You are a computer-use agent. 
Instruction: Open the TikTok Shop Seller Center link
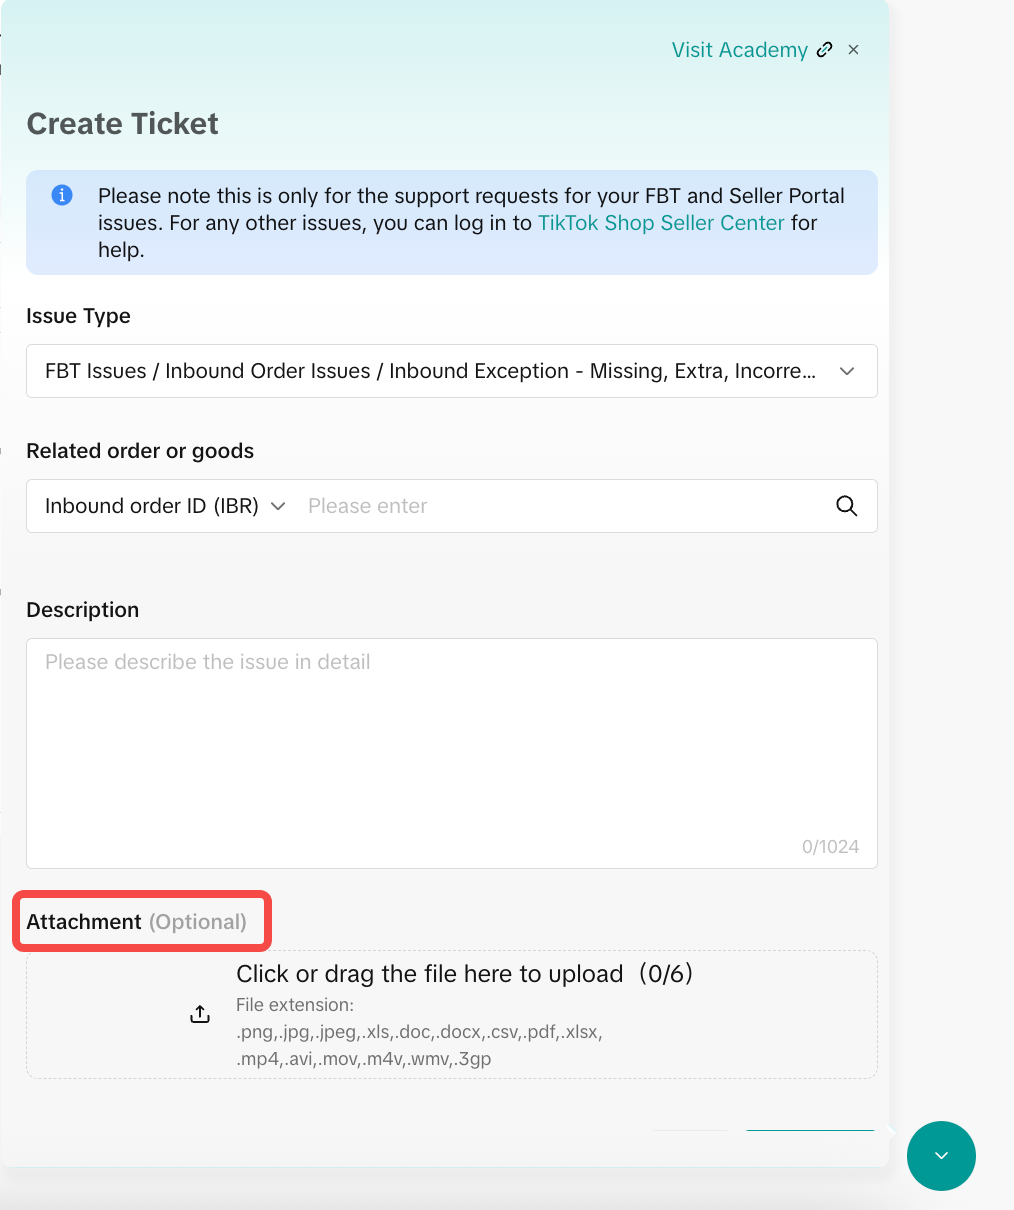coord(661,223)
